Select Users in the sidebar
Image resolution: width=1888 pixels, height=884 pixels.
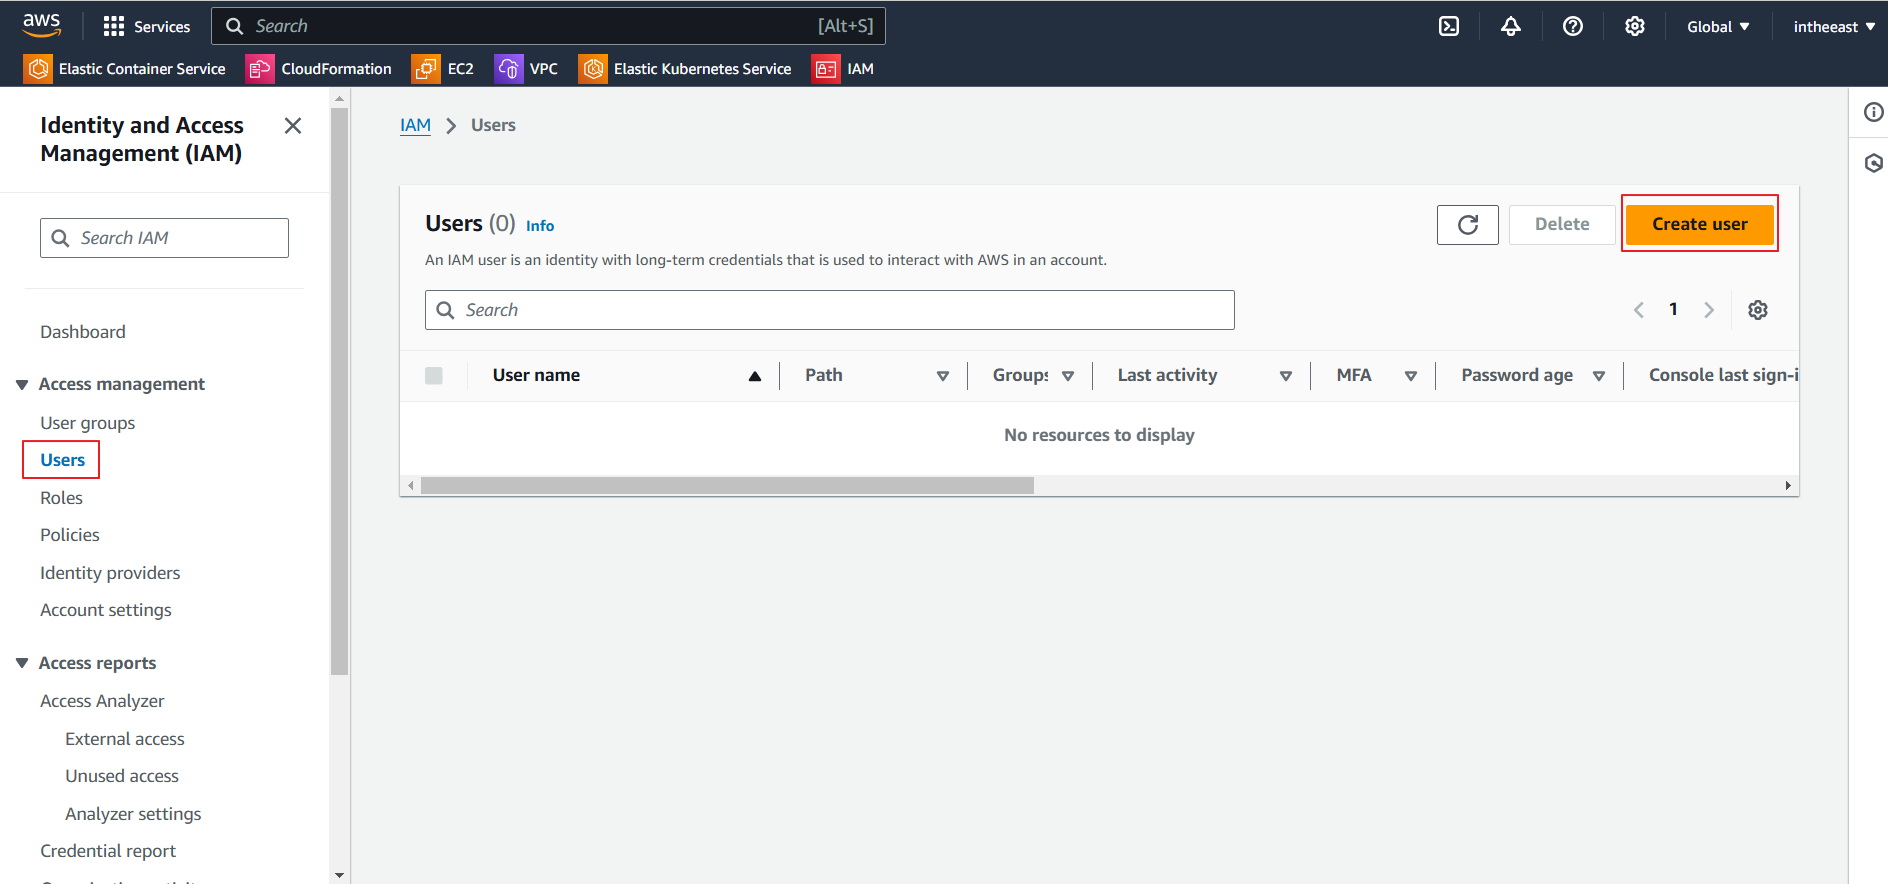(x=62, y=460)
